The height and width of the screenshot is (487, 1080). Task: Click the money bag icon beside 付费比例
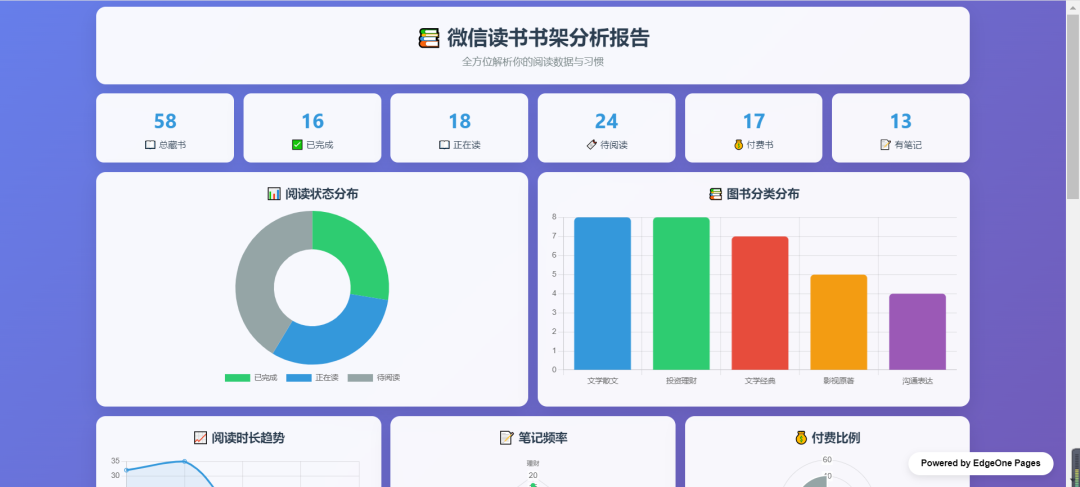(801, 437)
